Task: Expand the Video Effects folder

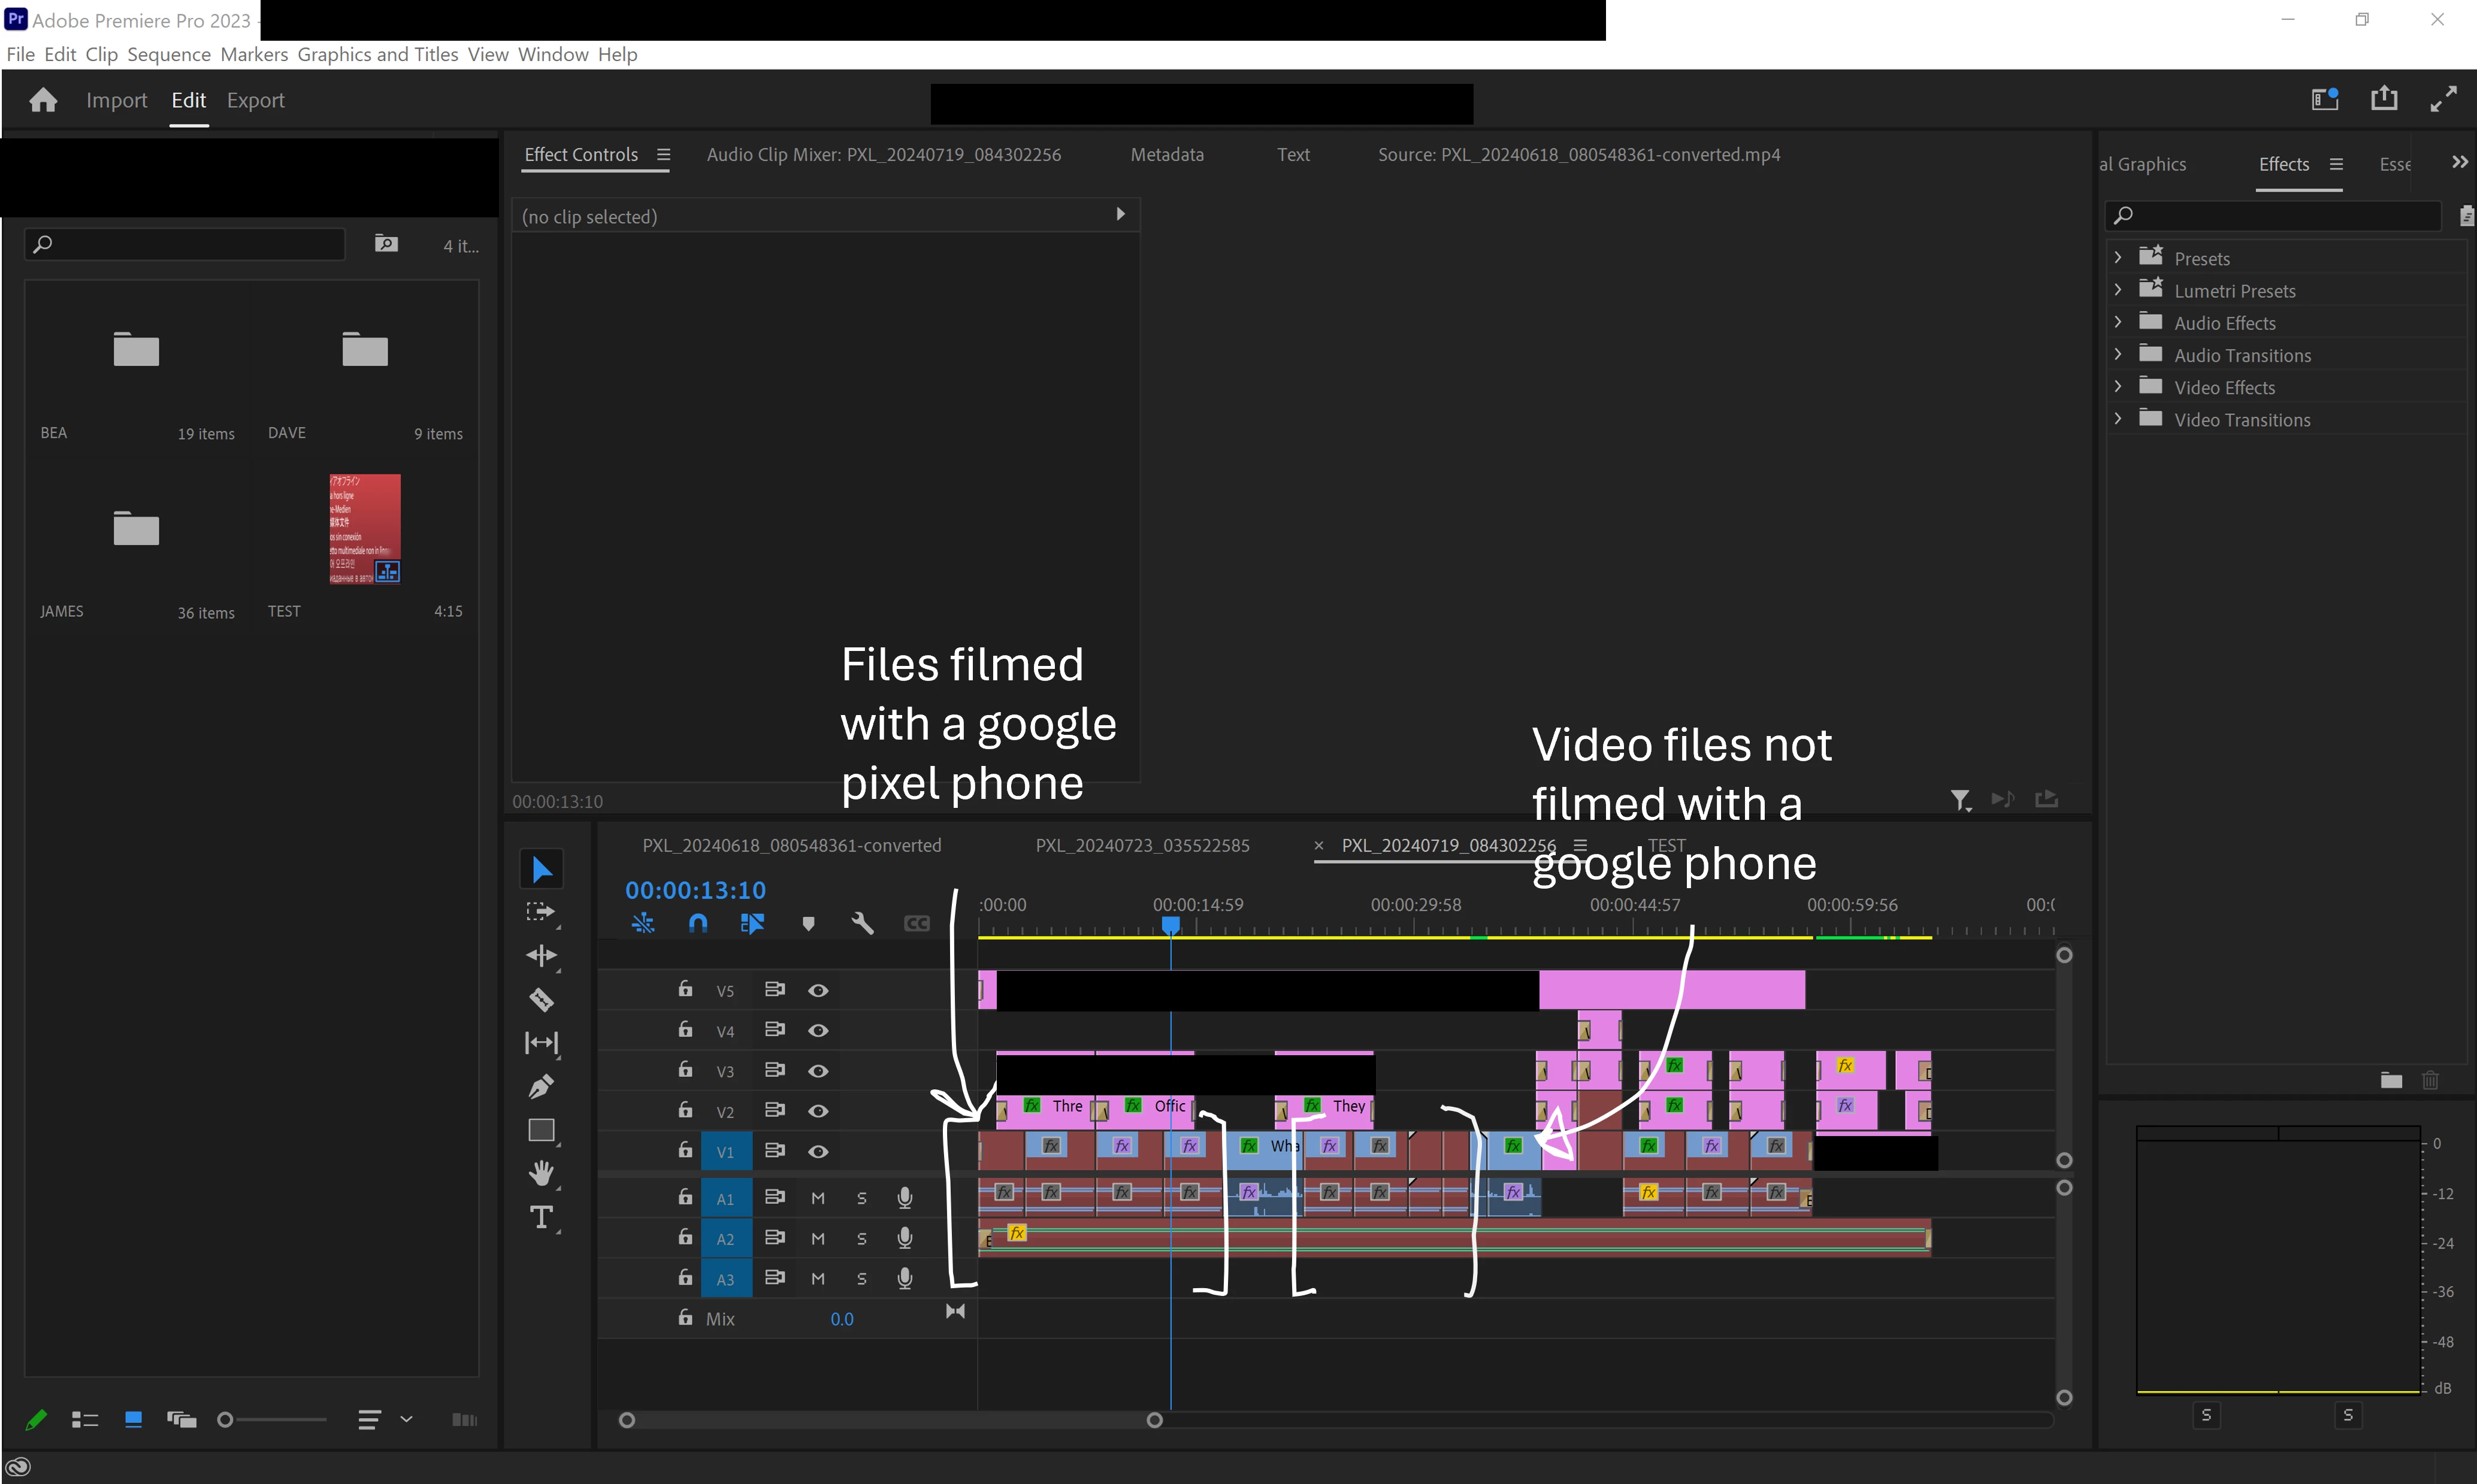Action: (x=2117, y=387)
